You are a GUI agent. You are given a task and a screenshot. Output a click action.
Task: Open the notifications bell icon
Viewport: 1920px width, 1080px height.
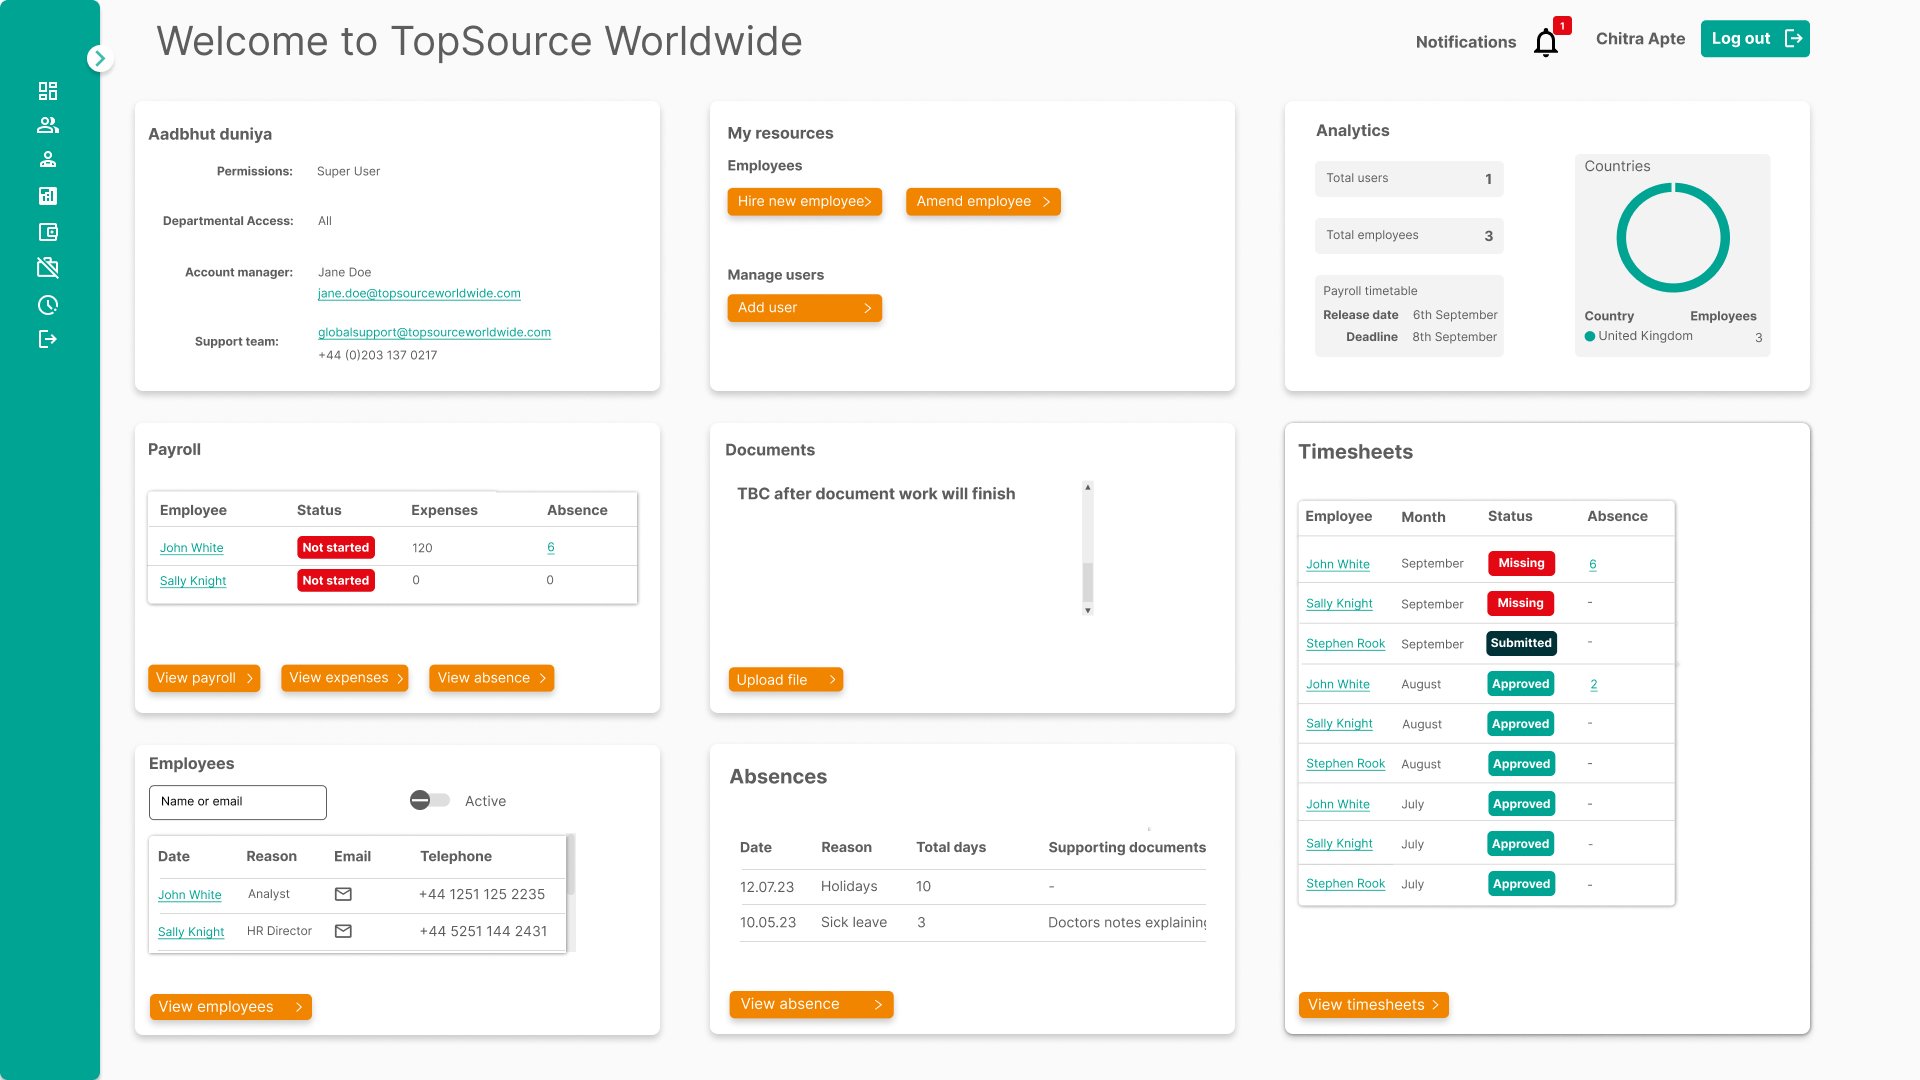[1546, 43]
